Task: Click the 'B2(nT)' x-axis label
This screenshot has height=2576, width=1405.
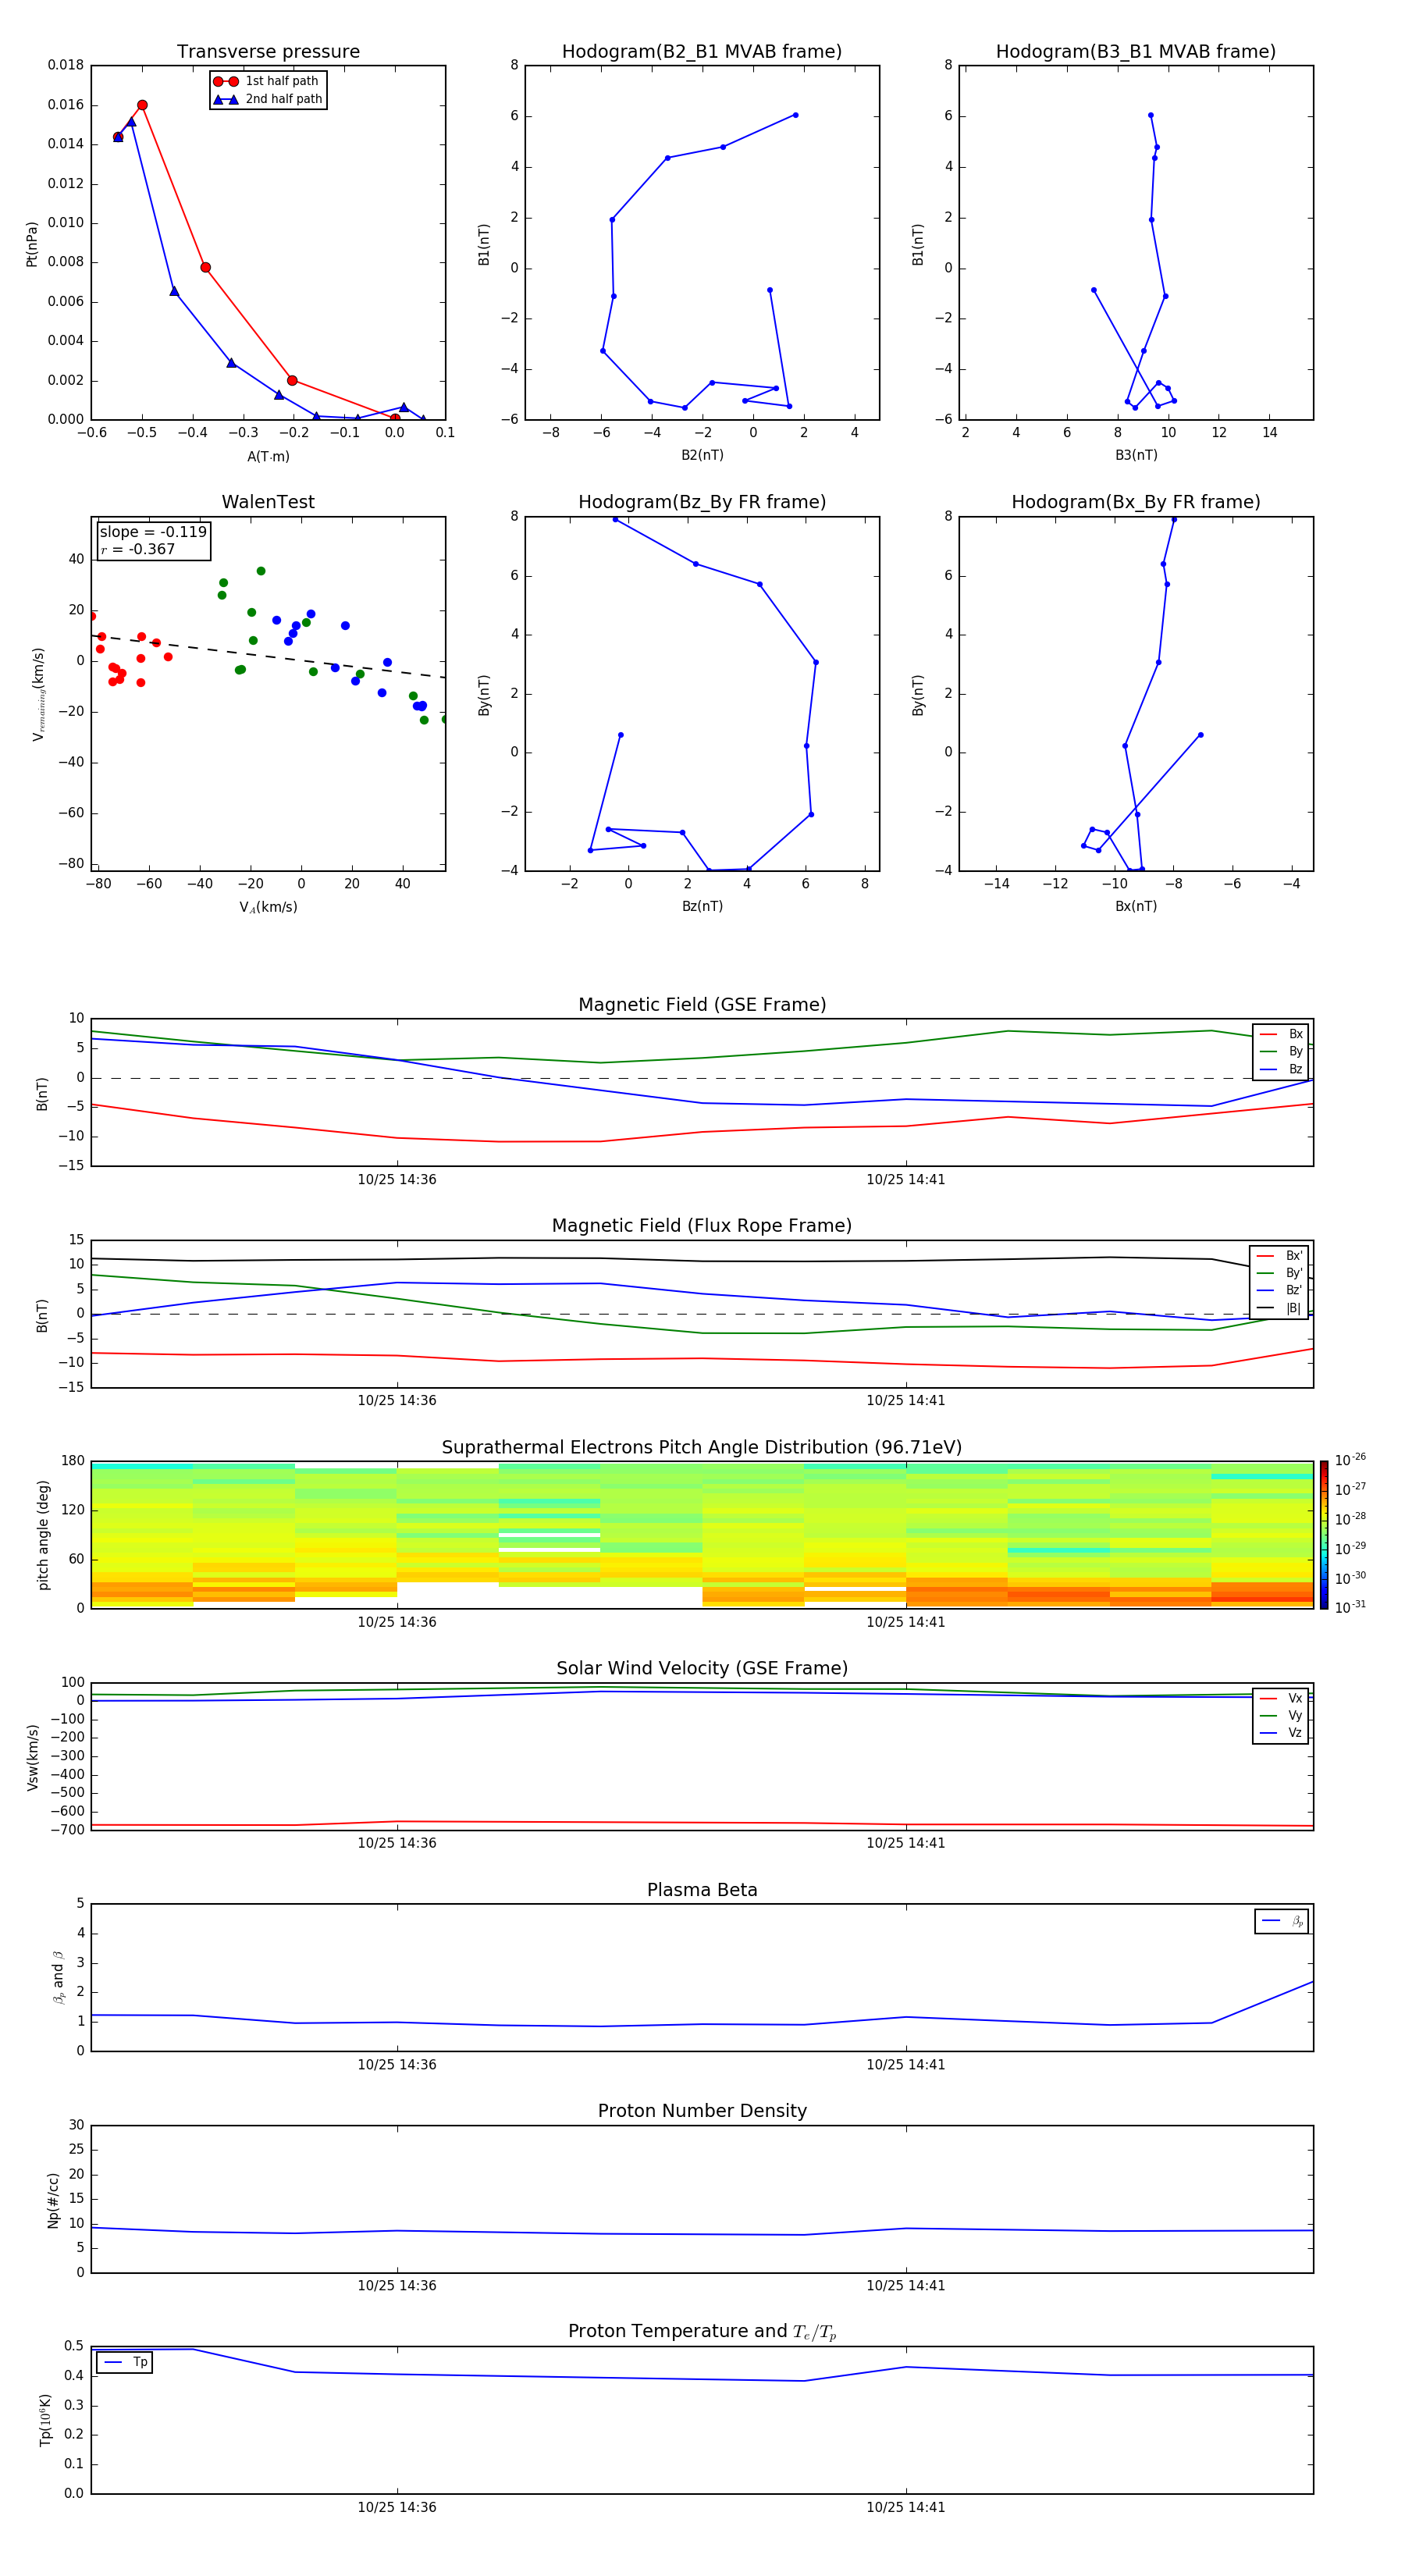Action: (x=702, y=455)
